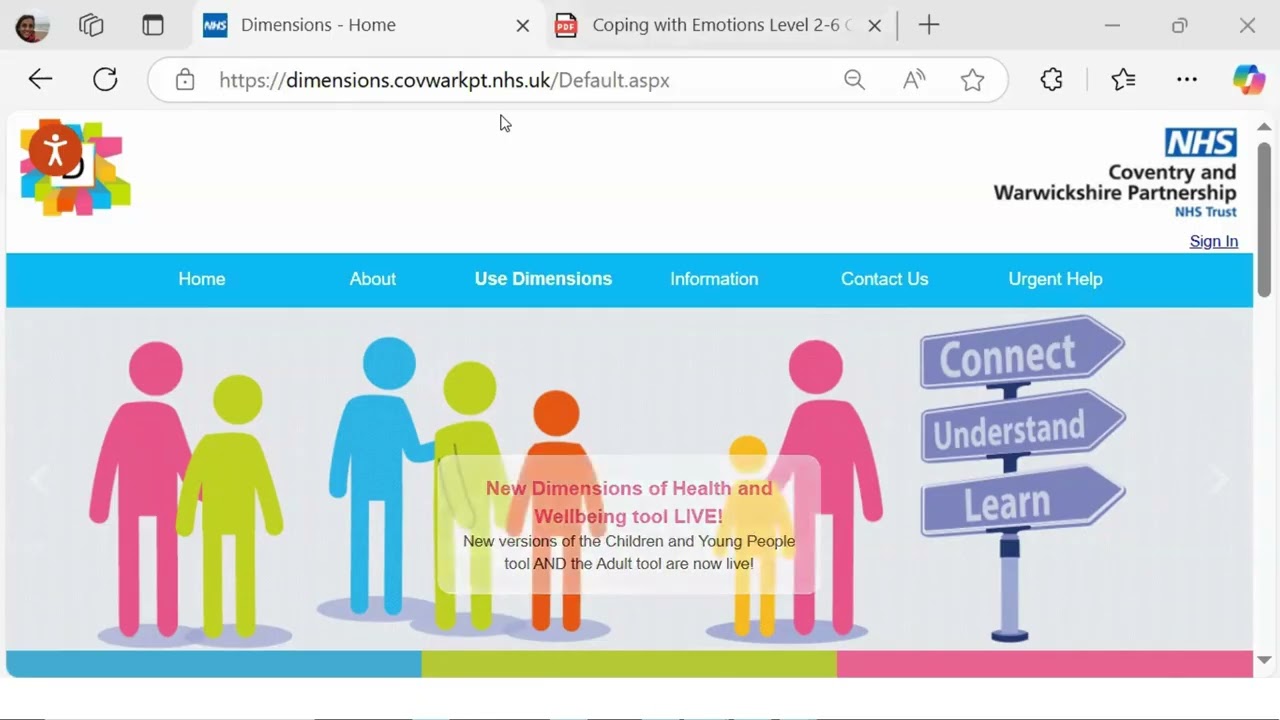Screen dimensions: 1280x720
Task: Open the Information menu item
Action: (714, 279)
